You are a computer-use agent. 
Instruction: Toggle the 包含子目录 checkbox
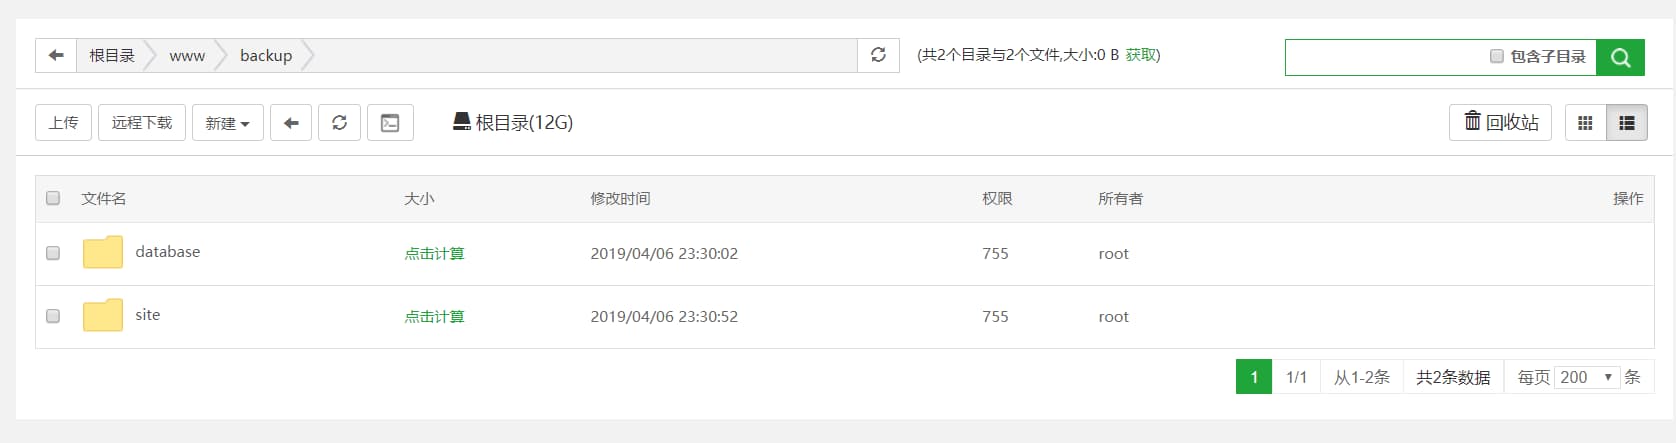coord(1497,56)
